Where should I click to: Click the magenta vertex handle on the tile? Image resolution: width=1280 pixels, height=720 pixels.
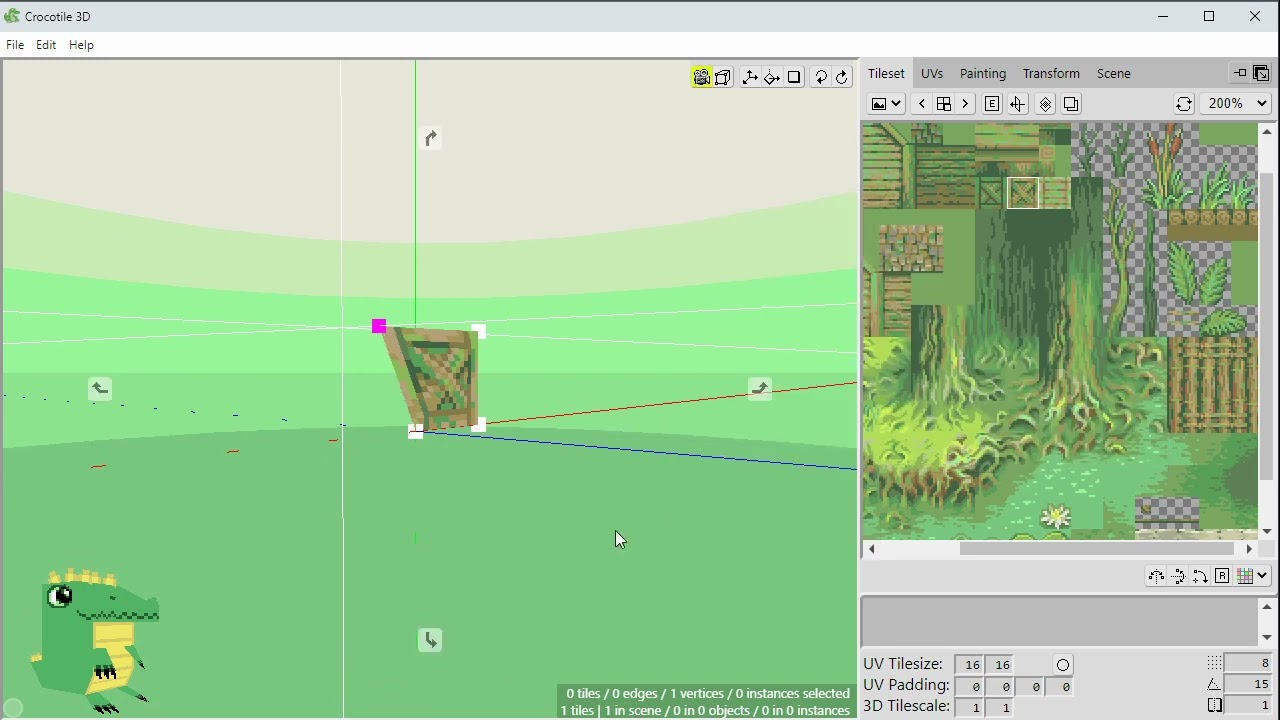pos(379,326)
